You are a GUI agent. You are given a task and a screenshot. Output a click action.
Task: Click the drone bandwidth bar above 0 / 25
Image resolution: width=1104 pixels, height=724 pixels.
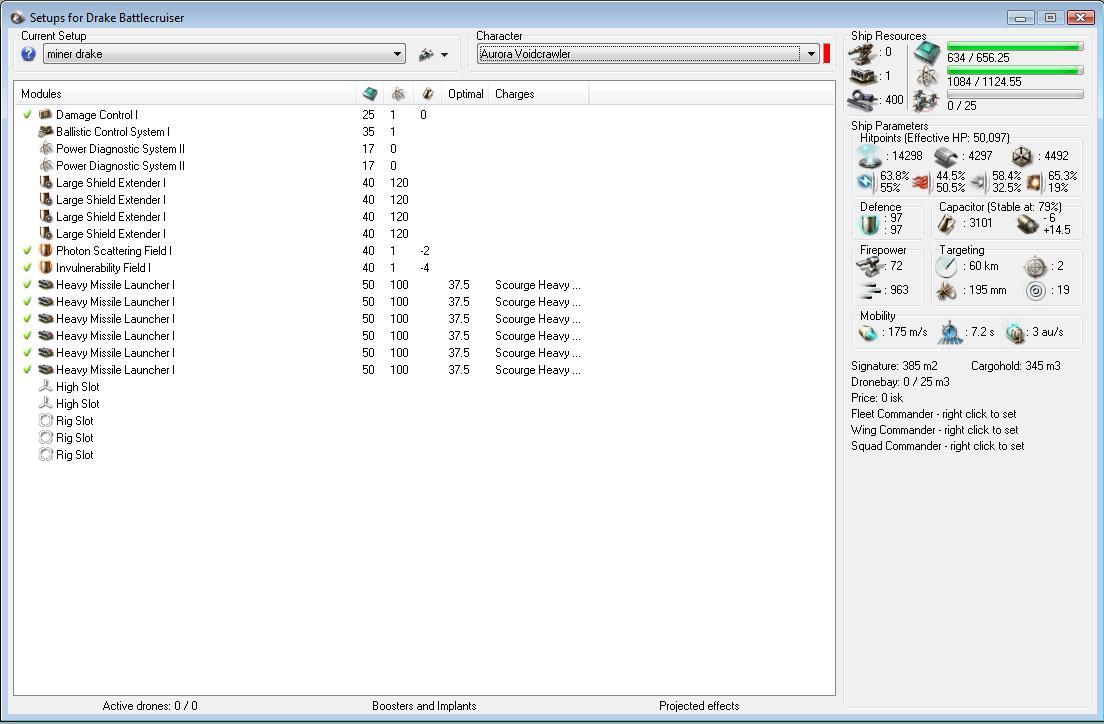(1015, 94)
